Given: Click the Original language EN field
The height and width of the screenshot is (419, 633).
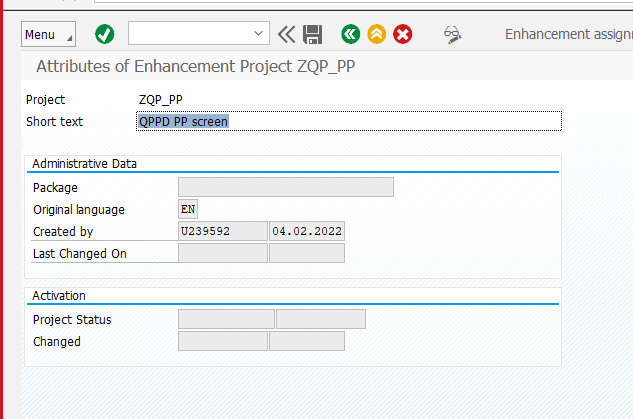Looking at the screenshot, I should coord(188,210).
